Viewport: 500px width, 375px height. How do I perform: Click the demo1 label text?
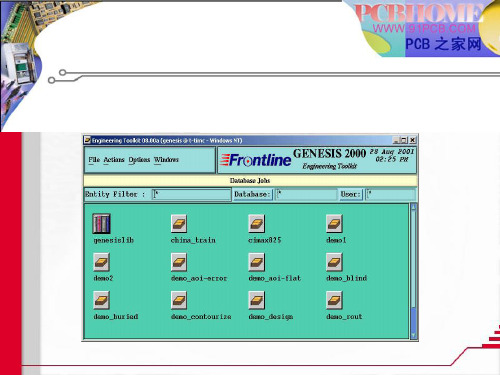(336, 240)
